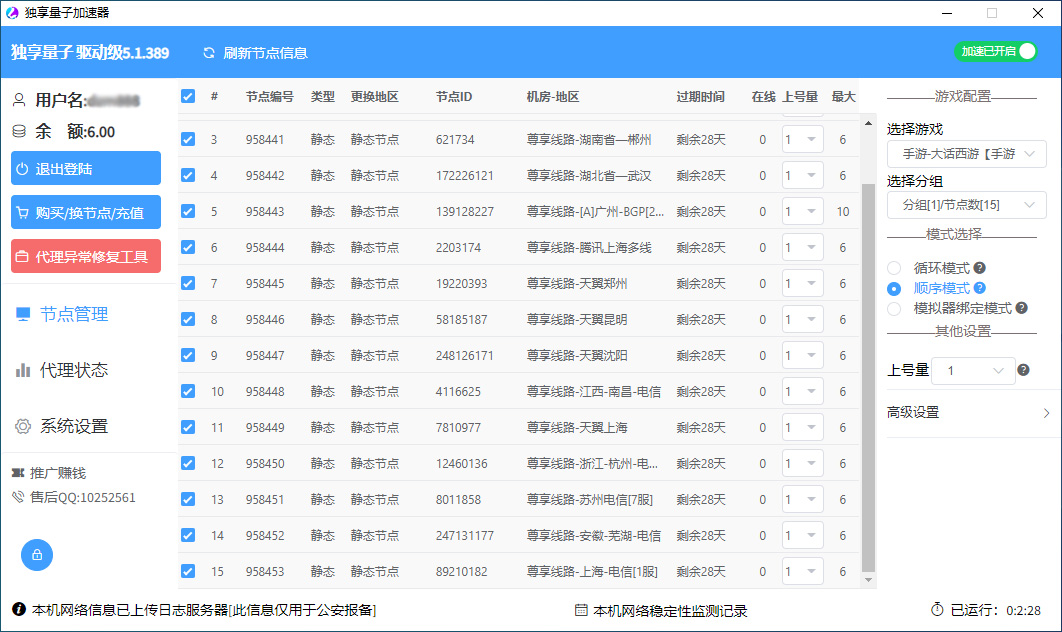Click the 节点编号 column header
The width and height of the screenshot is (1062, 632).
point(270,97)
